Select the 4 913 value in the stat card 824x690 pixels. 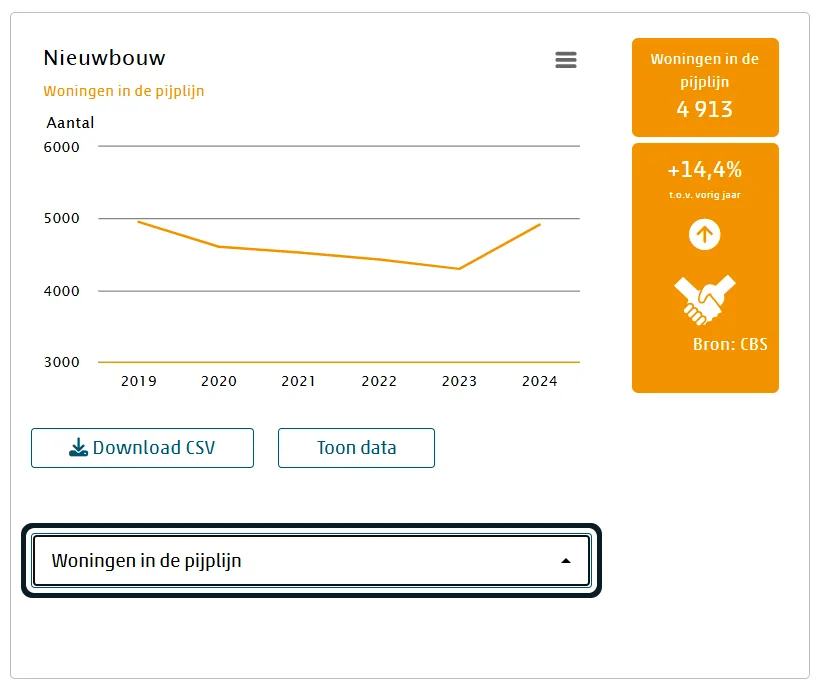pyautogui.click(x=705, y=110)
